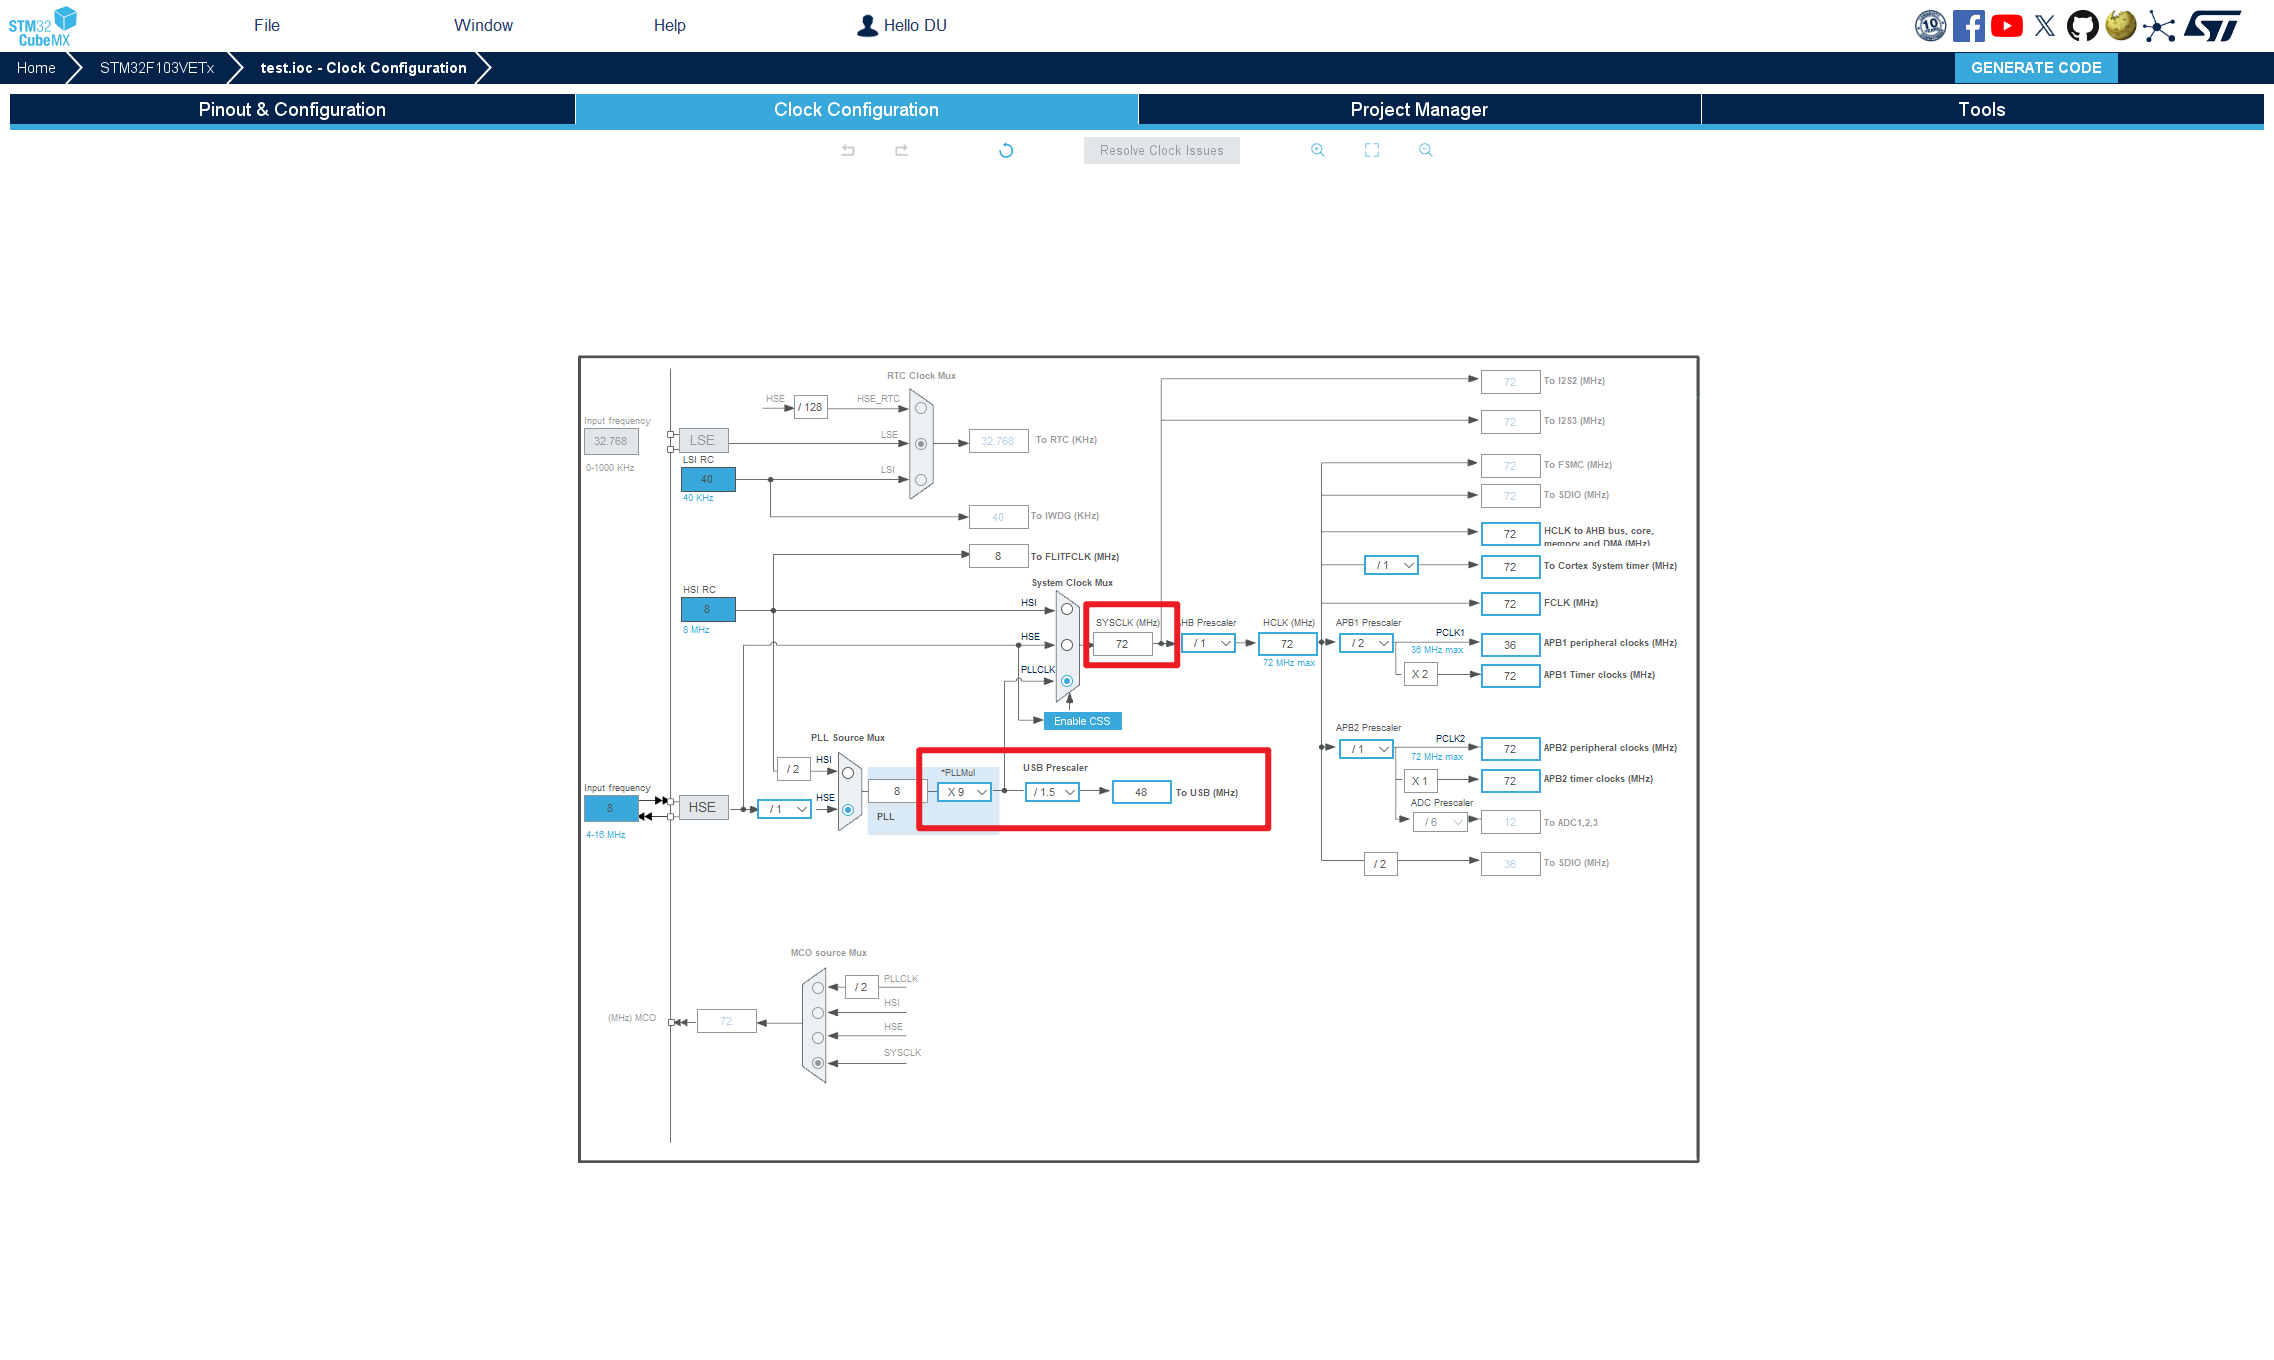Image resolution: width=2274 pixels, height=1360 pixels.
Task: Open the GitHub icon in the header
Action: click(2083, 25)
